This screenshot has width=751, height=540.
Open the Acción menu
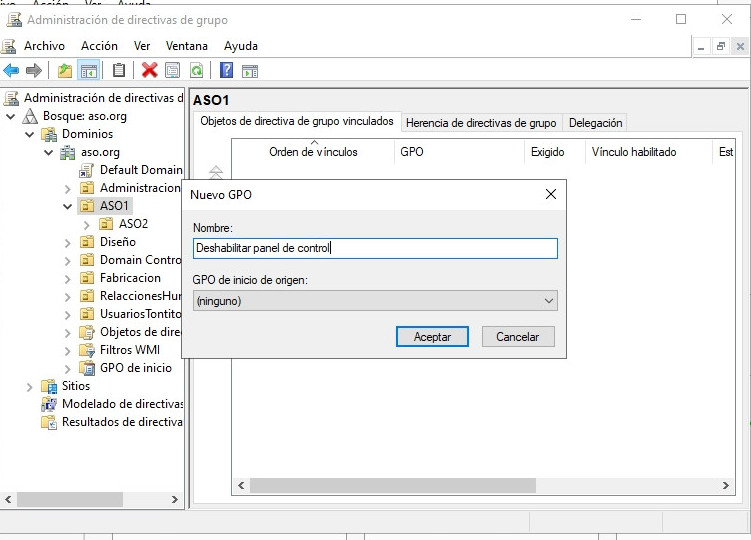tap(99, 46)
